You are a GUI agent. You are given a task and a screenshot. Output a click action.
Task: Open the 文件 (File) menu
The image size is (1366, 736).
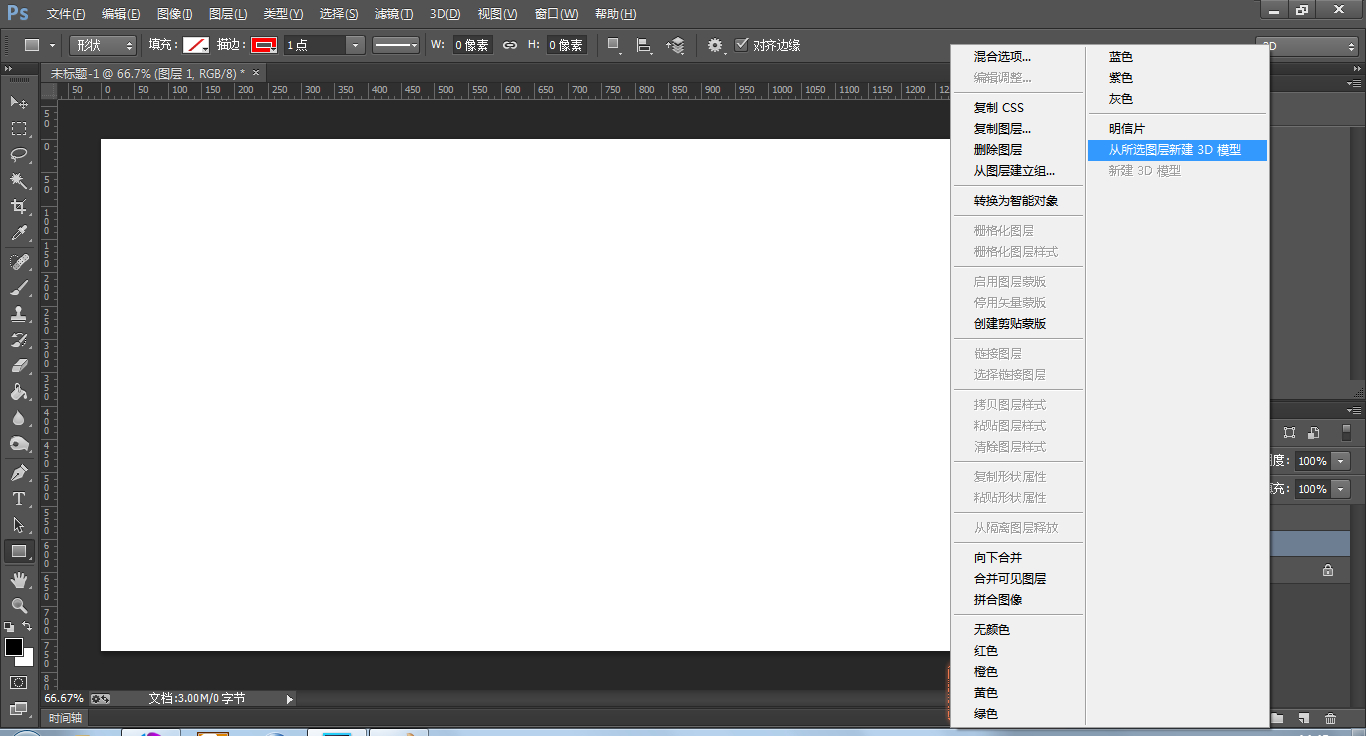coord(66,14)
